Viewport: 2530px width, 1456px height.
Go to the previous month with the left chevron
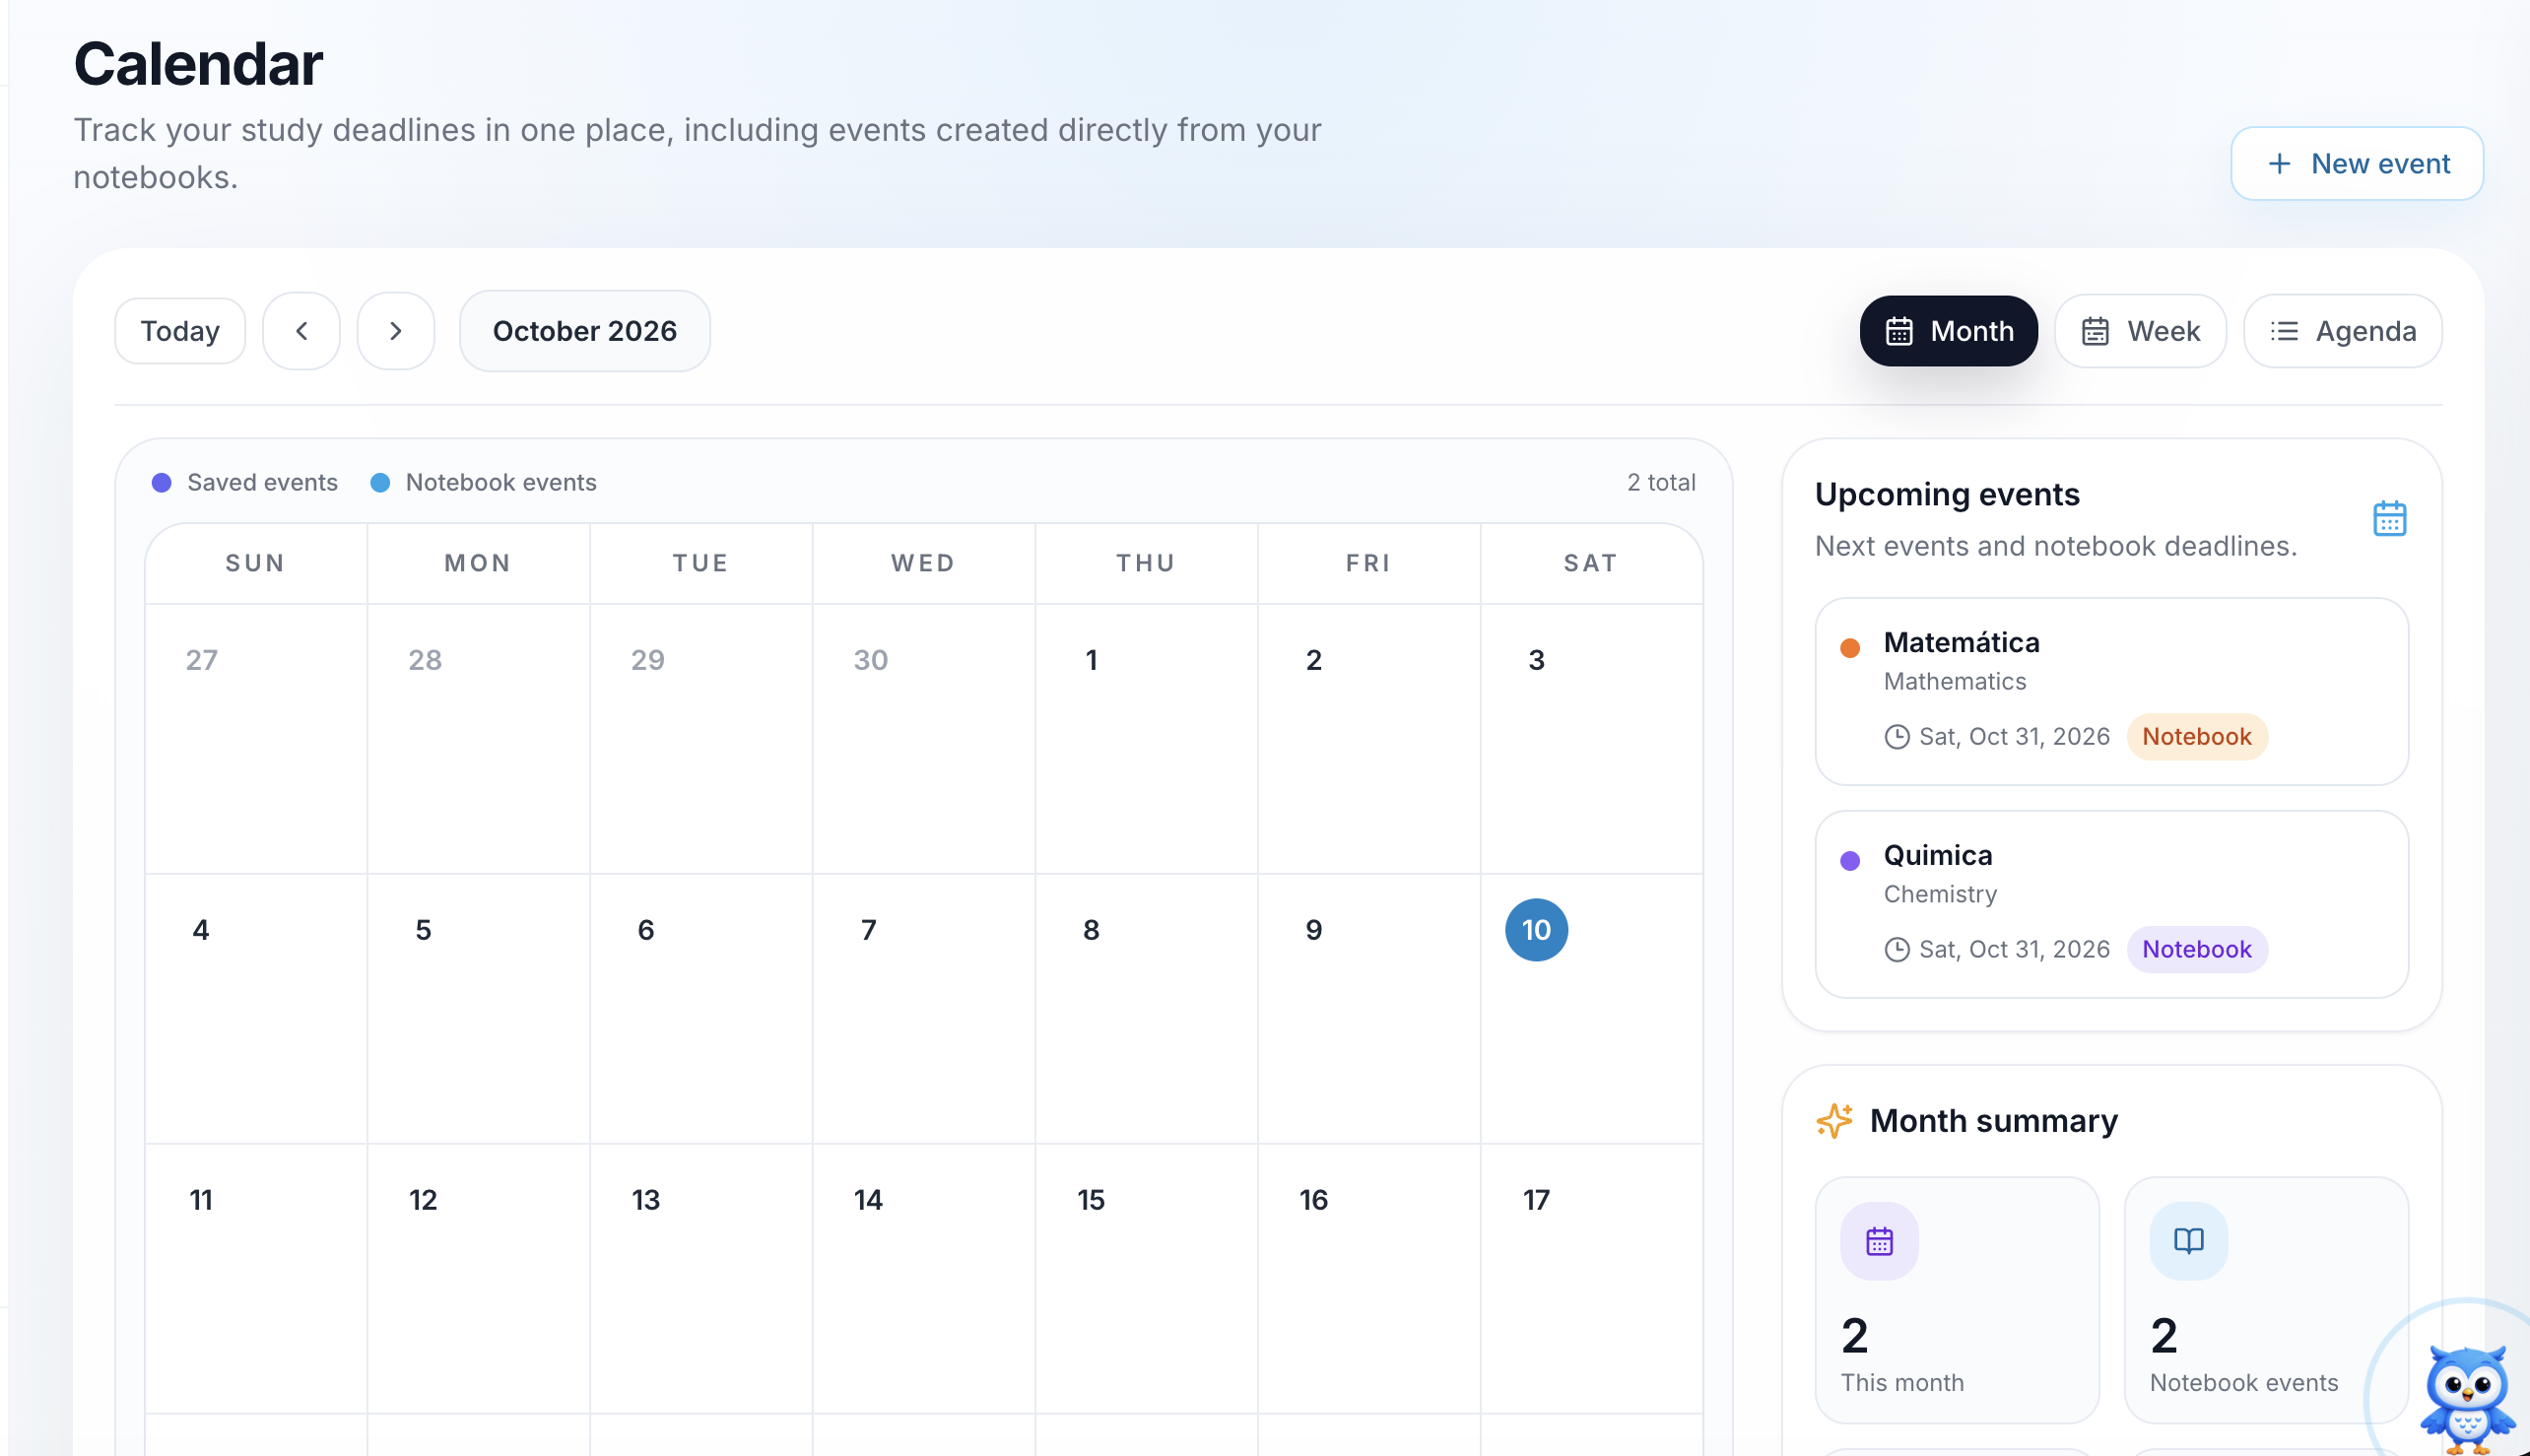point(301,331)
